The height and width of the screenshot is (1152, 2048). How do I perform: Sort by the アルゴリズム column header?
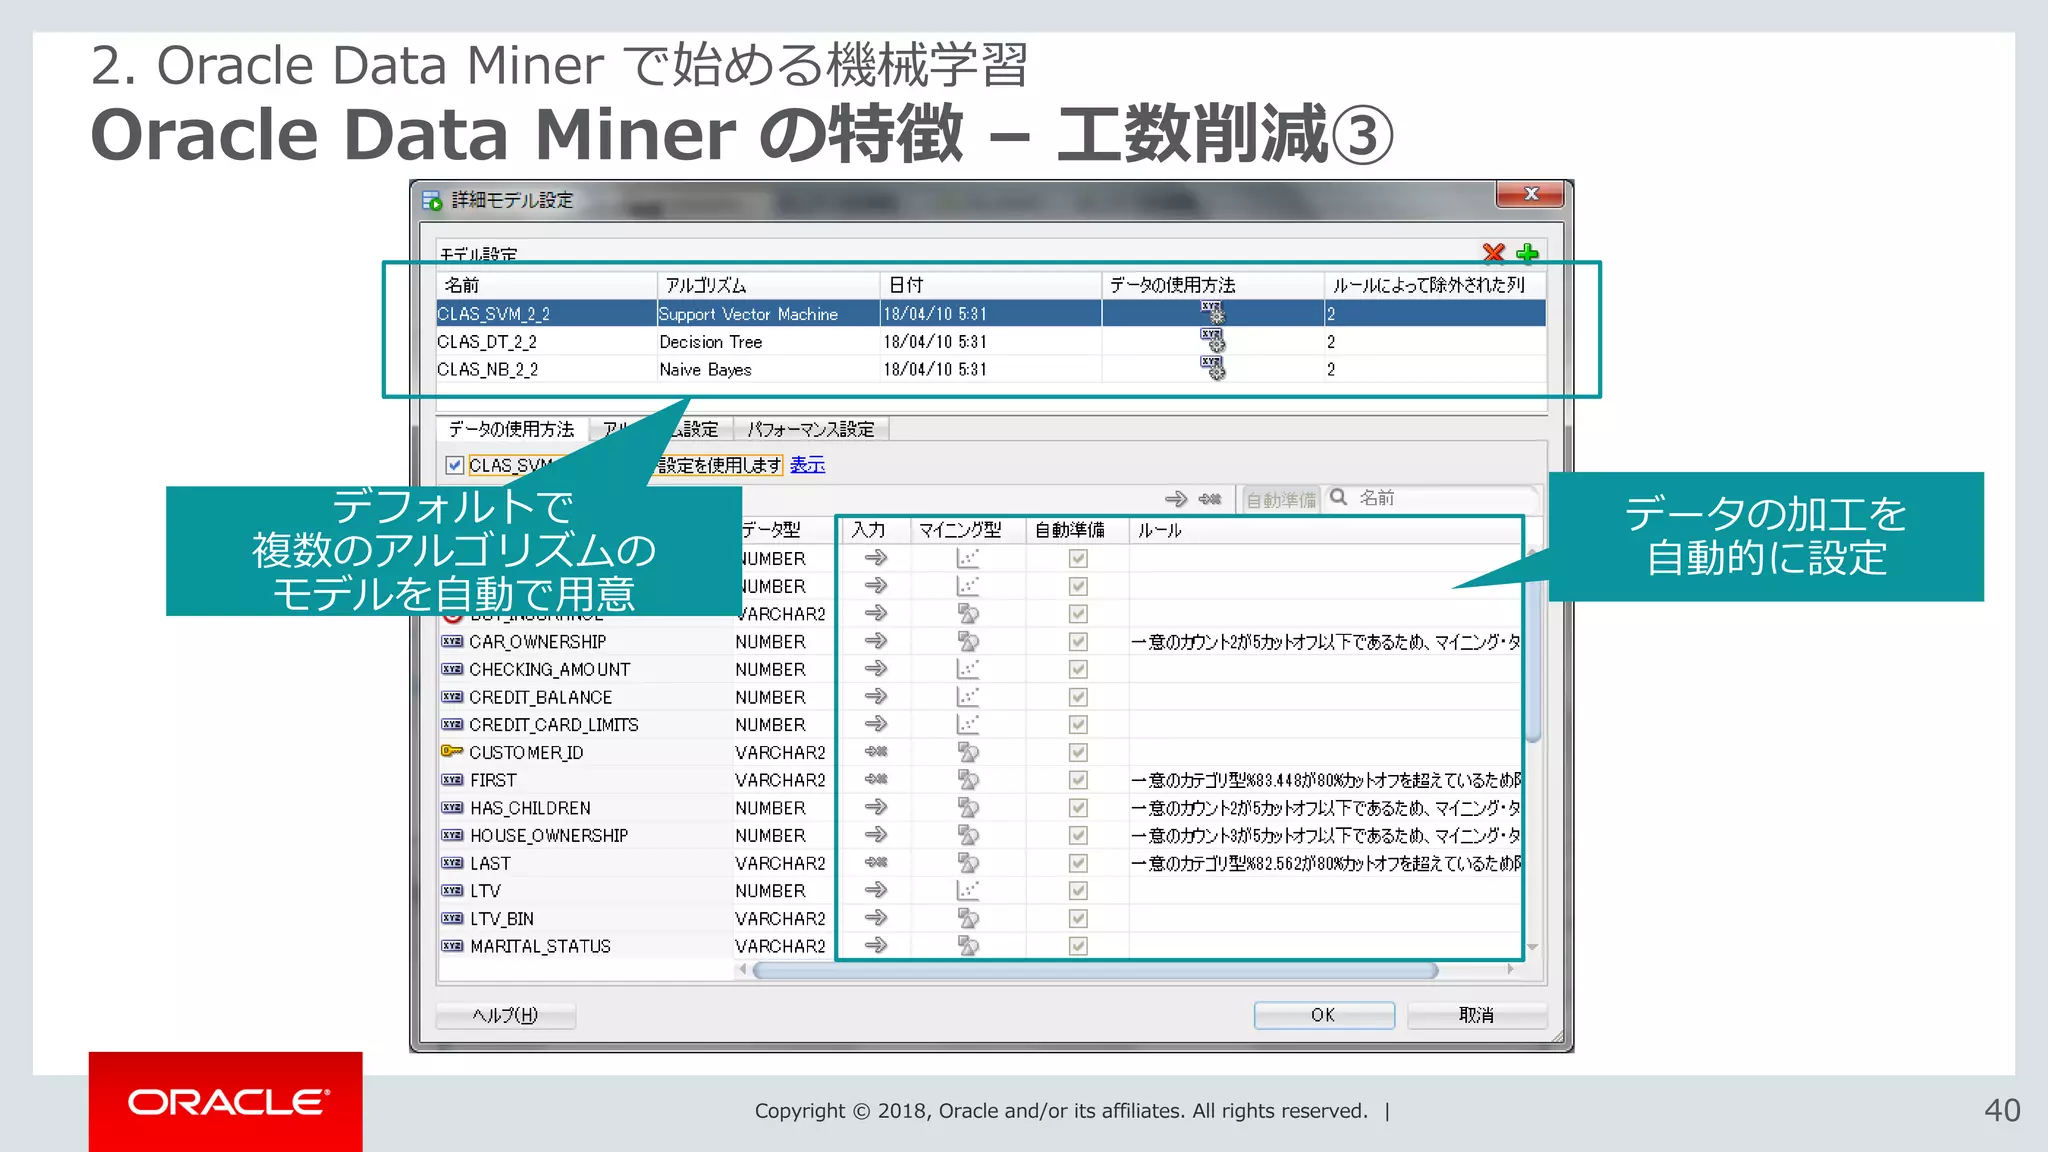pyautogui.click(x=768, y=285)
